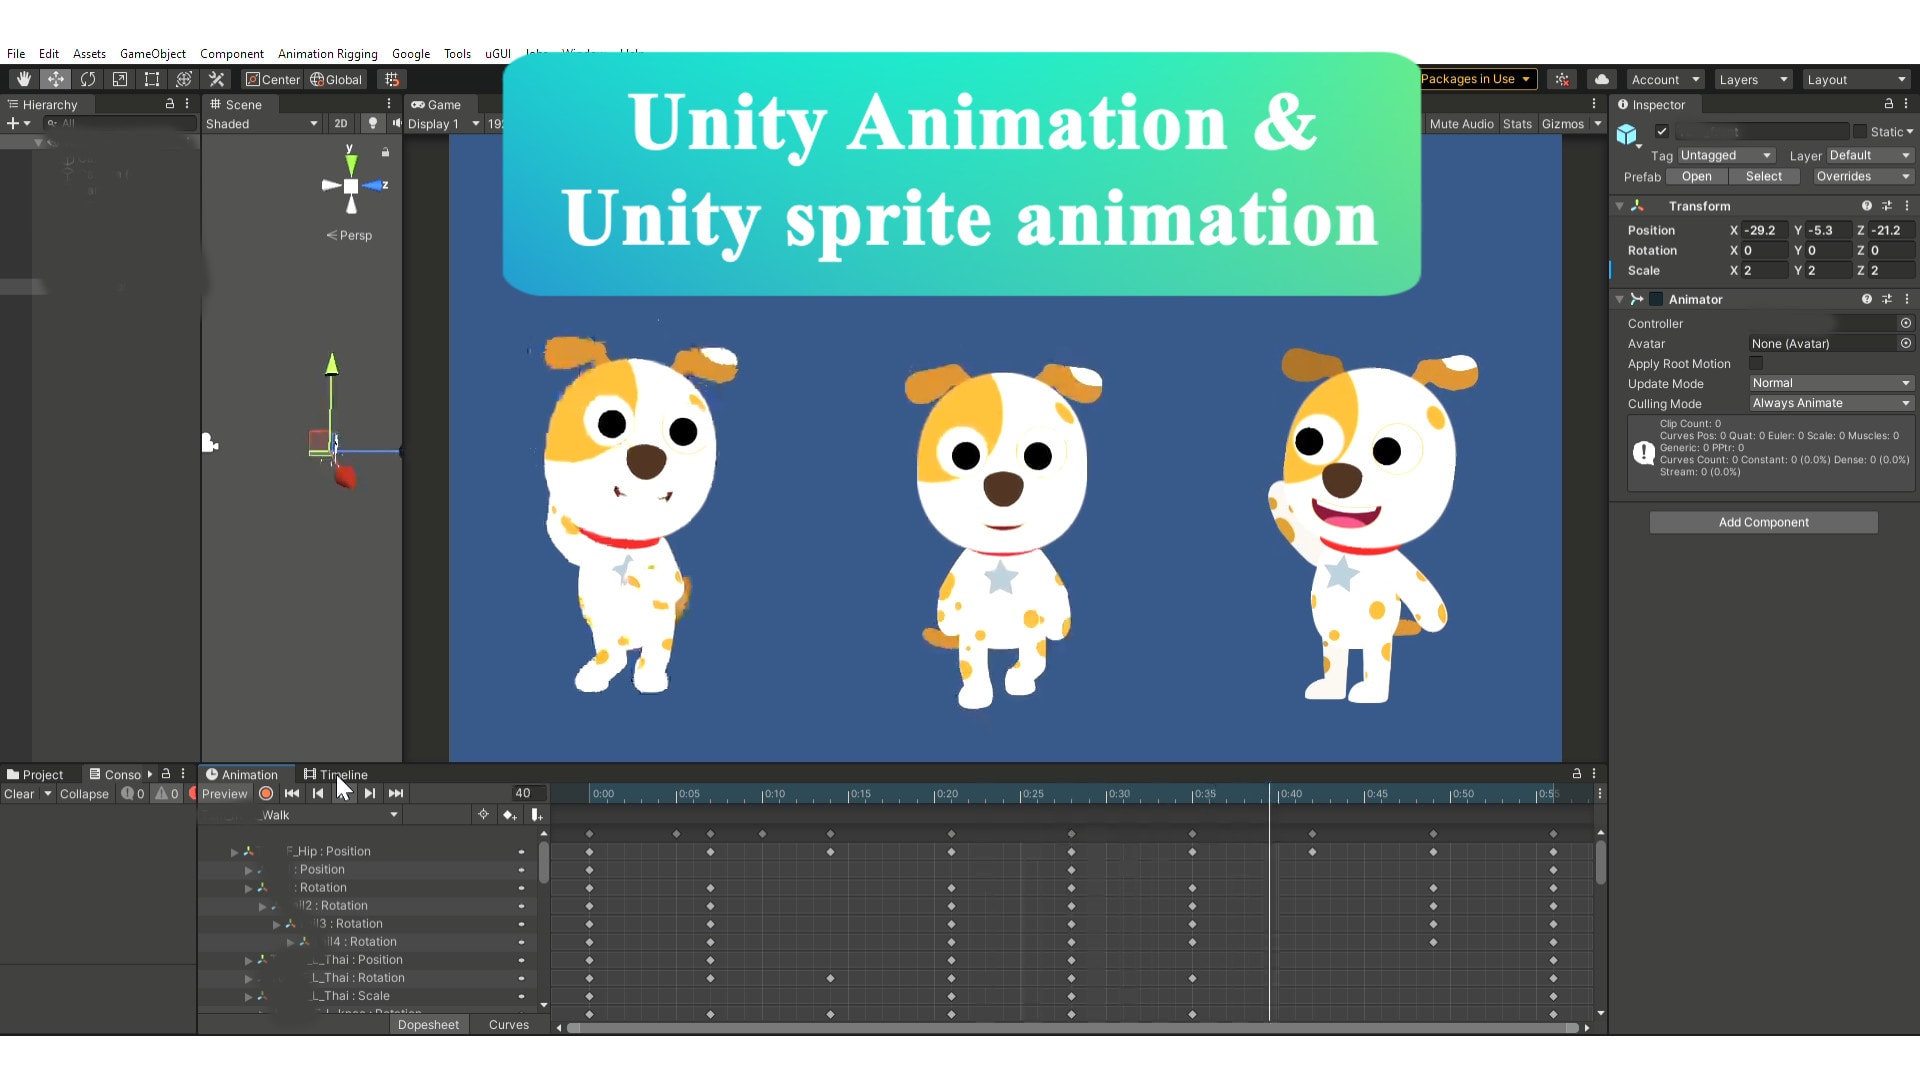Collapse the Transform component
This screenshot has width=1920, height=1080.
click(1619, 205)
